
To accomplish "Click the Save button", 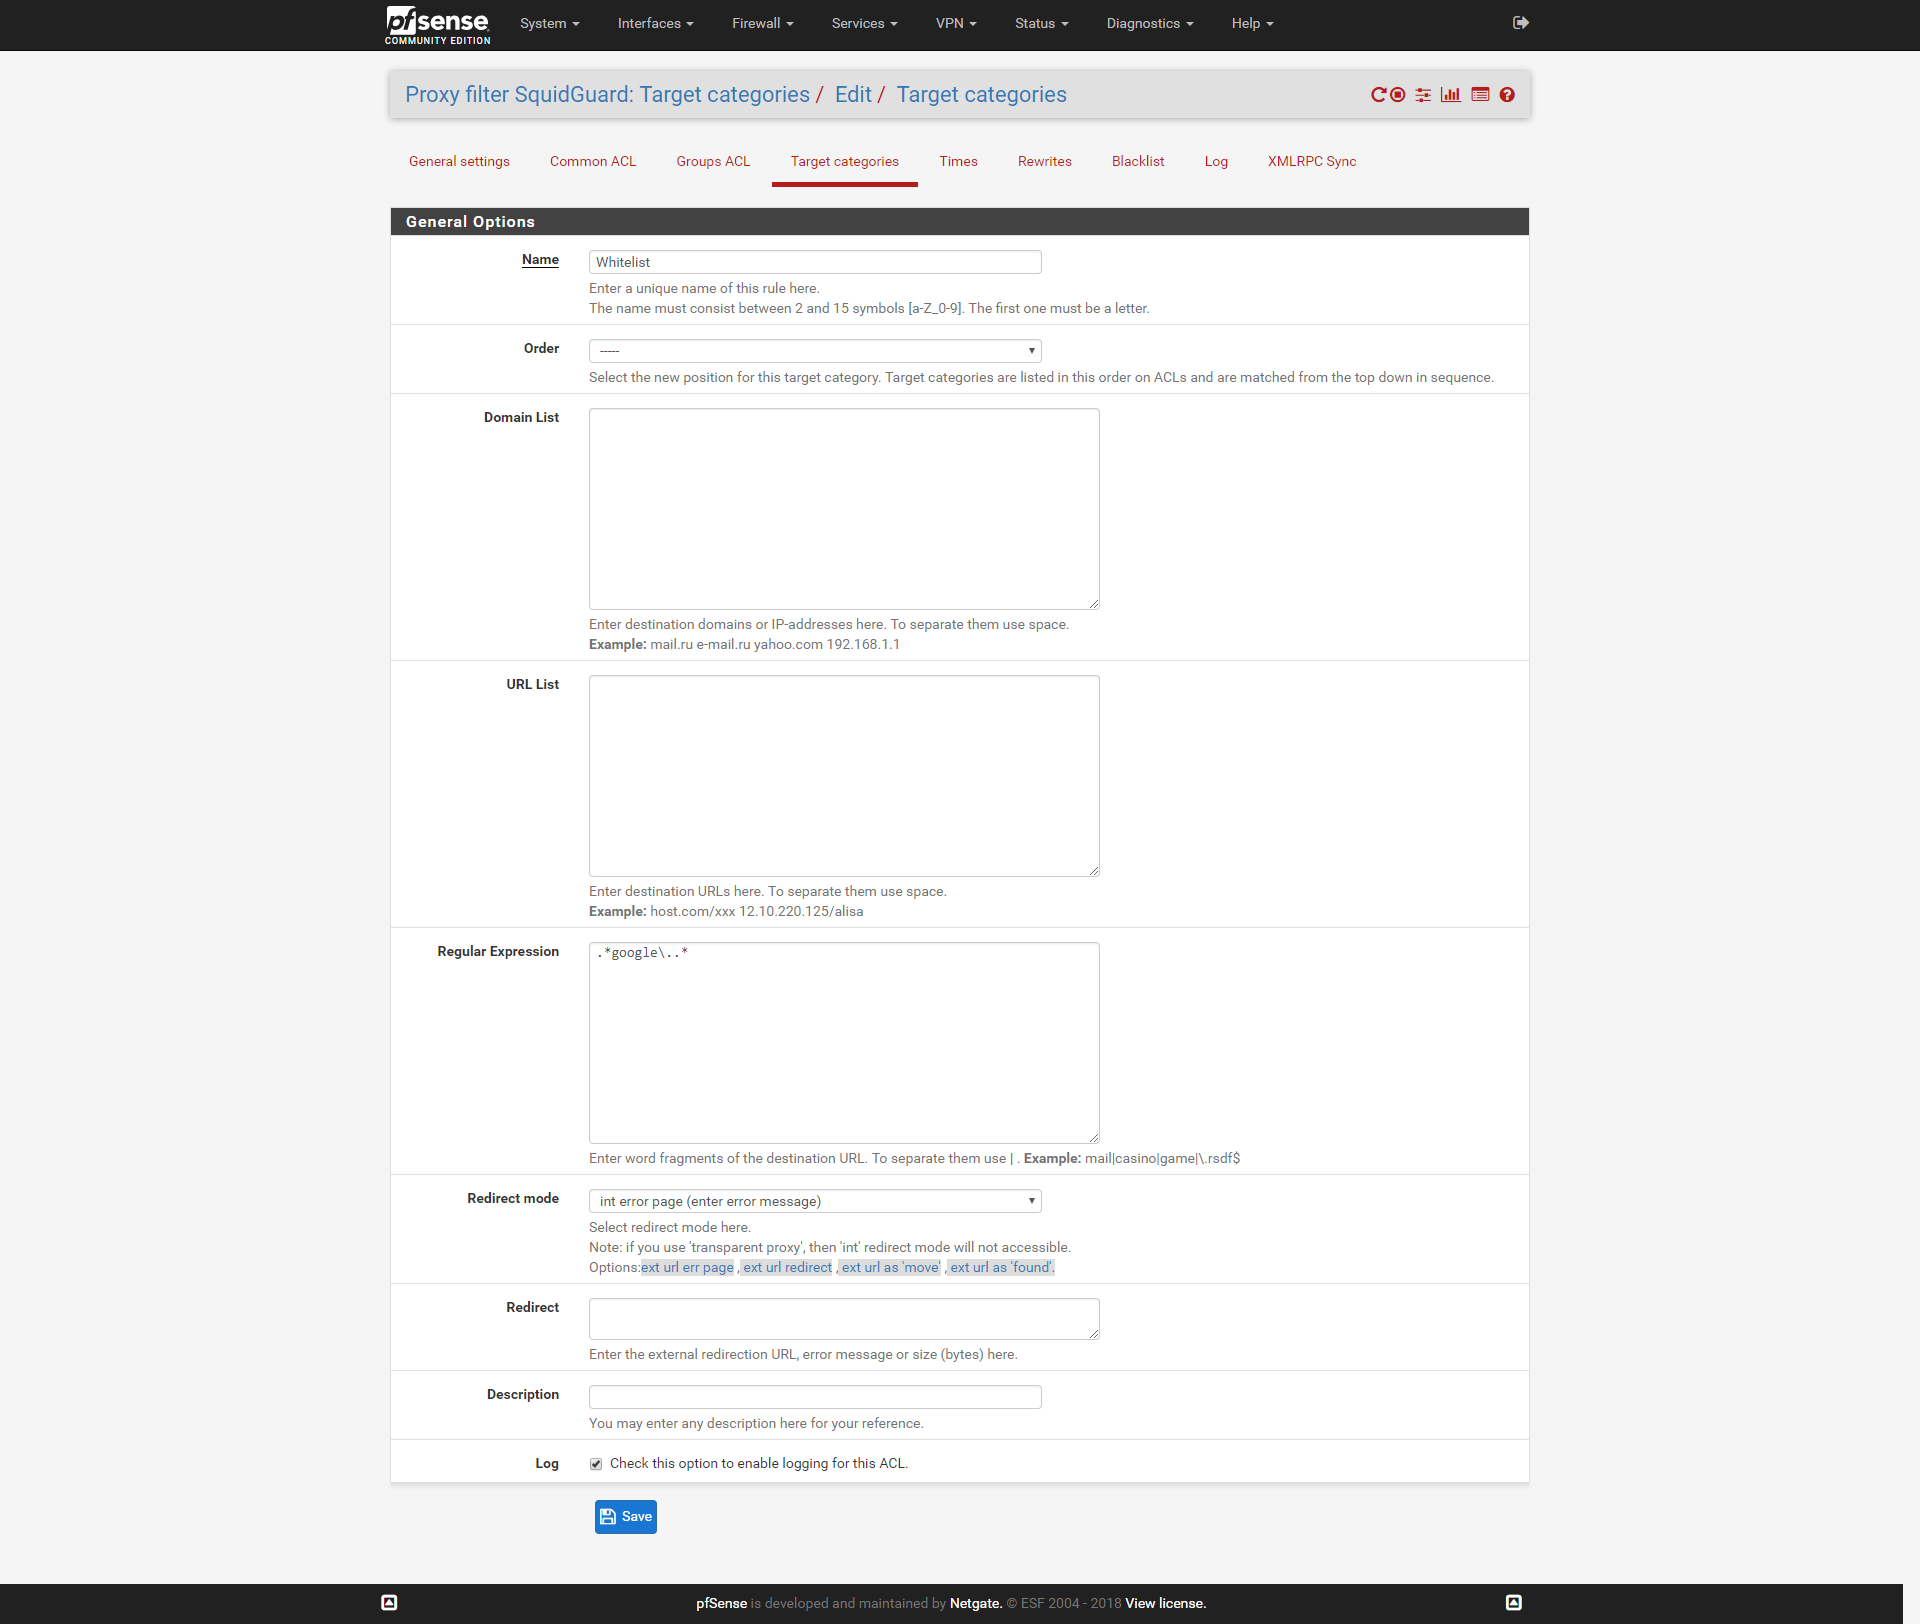I will tap(626, 1517).
